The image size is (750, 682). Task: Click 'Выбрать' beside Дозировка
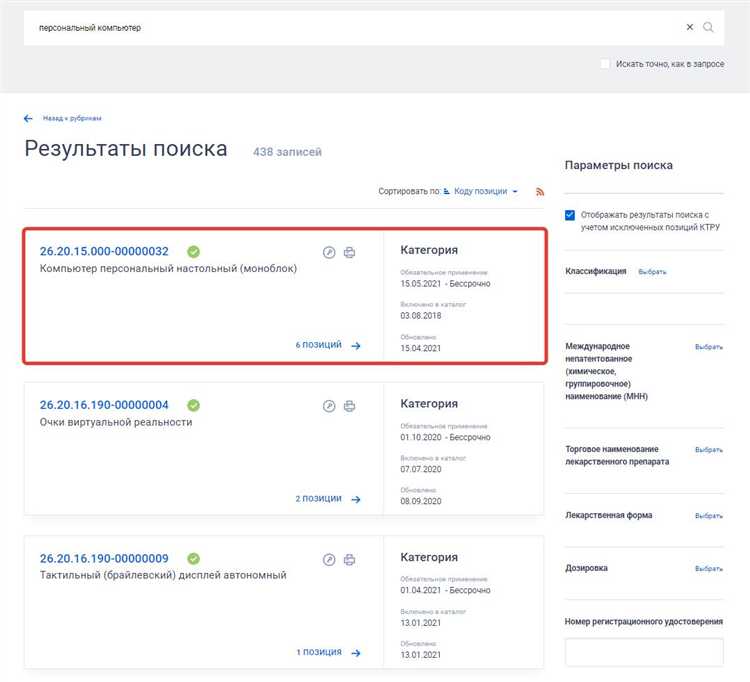pos(709,569)
